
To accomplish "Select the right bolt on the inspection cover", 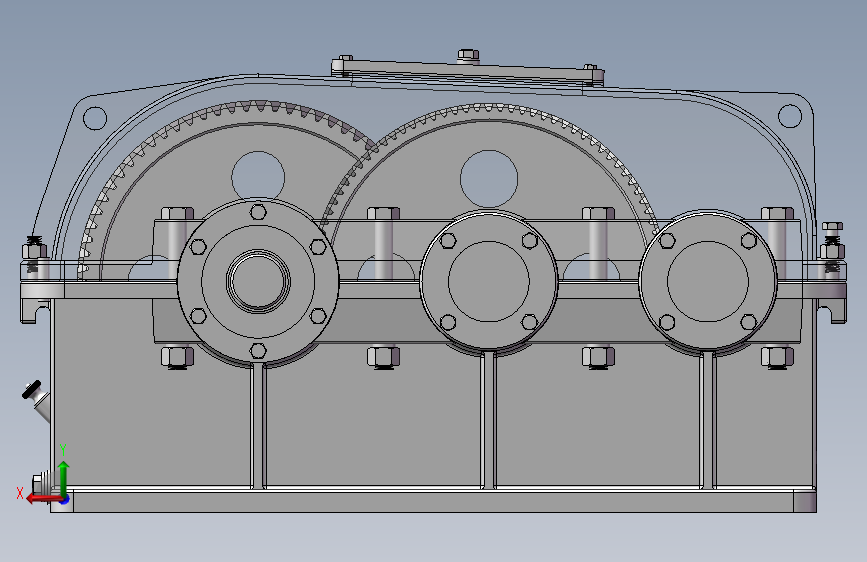I will tap(590, 67).
